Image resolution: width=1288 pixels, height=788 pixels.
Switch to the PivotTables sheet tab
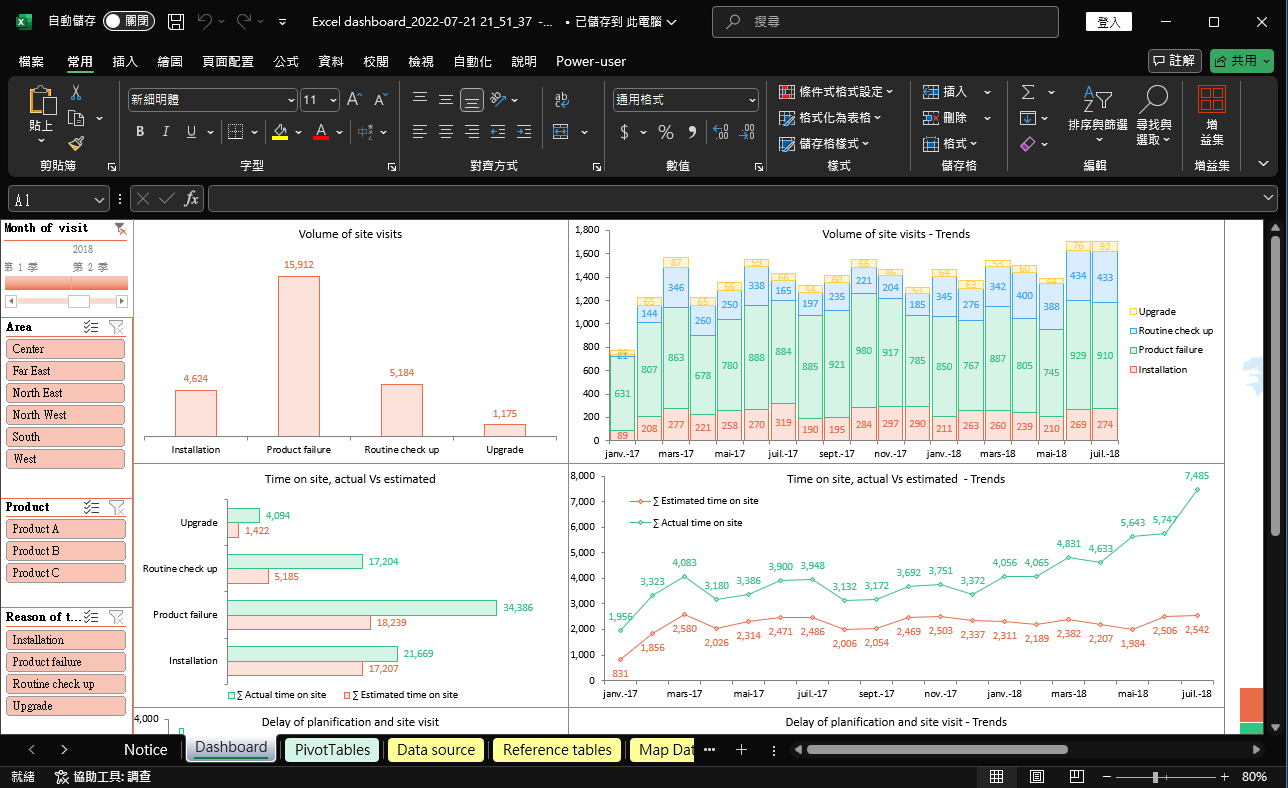332,750
